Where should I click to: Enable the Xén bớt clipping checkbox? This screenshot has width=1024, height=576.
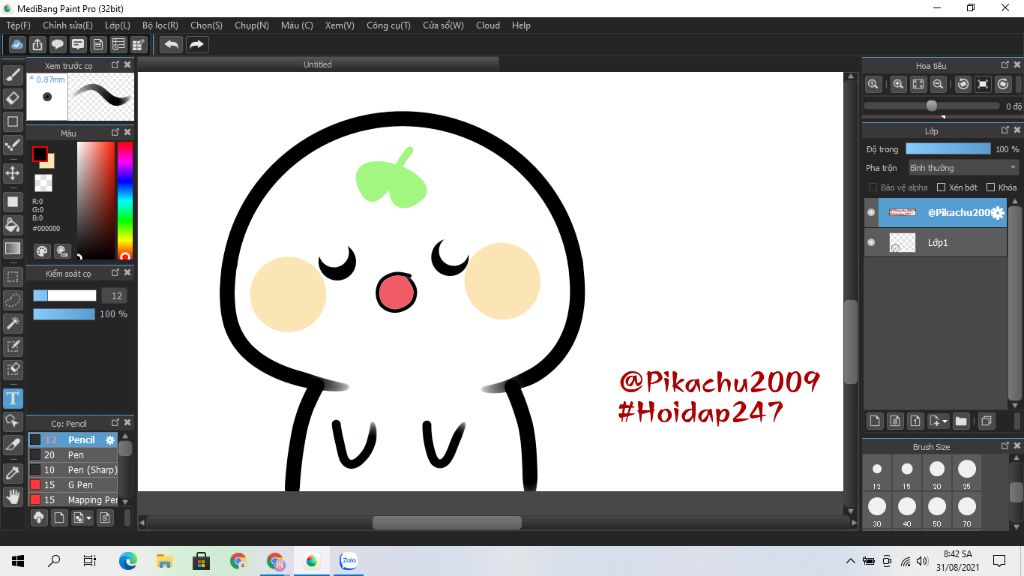tap(941, 187)
